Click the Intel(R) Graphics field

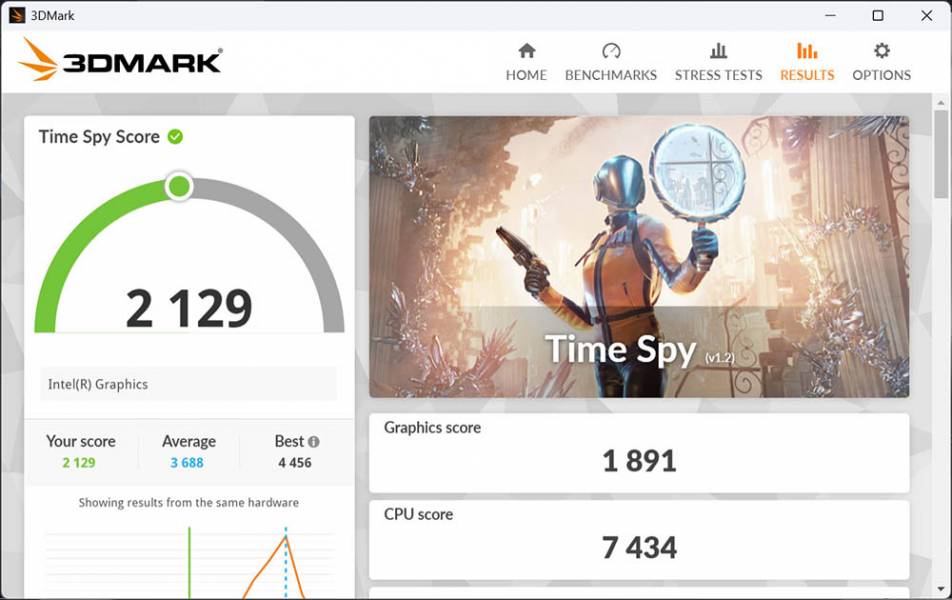pos(188,384)
